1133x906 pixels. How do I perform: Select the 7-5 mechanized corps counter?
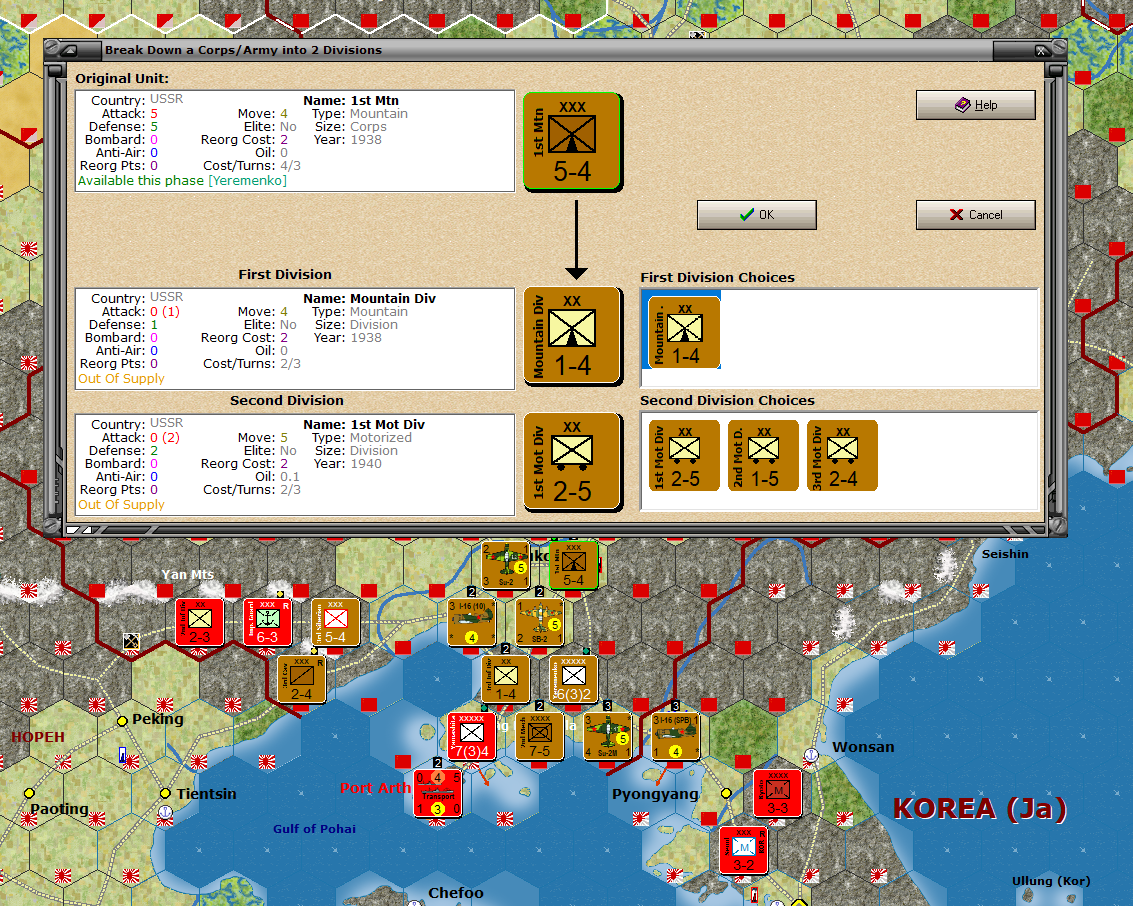[540, 736]
